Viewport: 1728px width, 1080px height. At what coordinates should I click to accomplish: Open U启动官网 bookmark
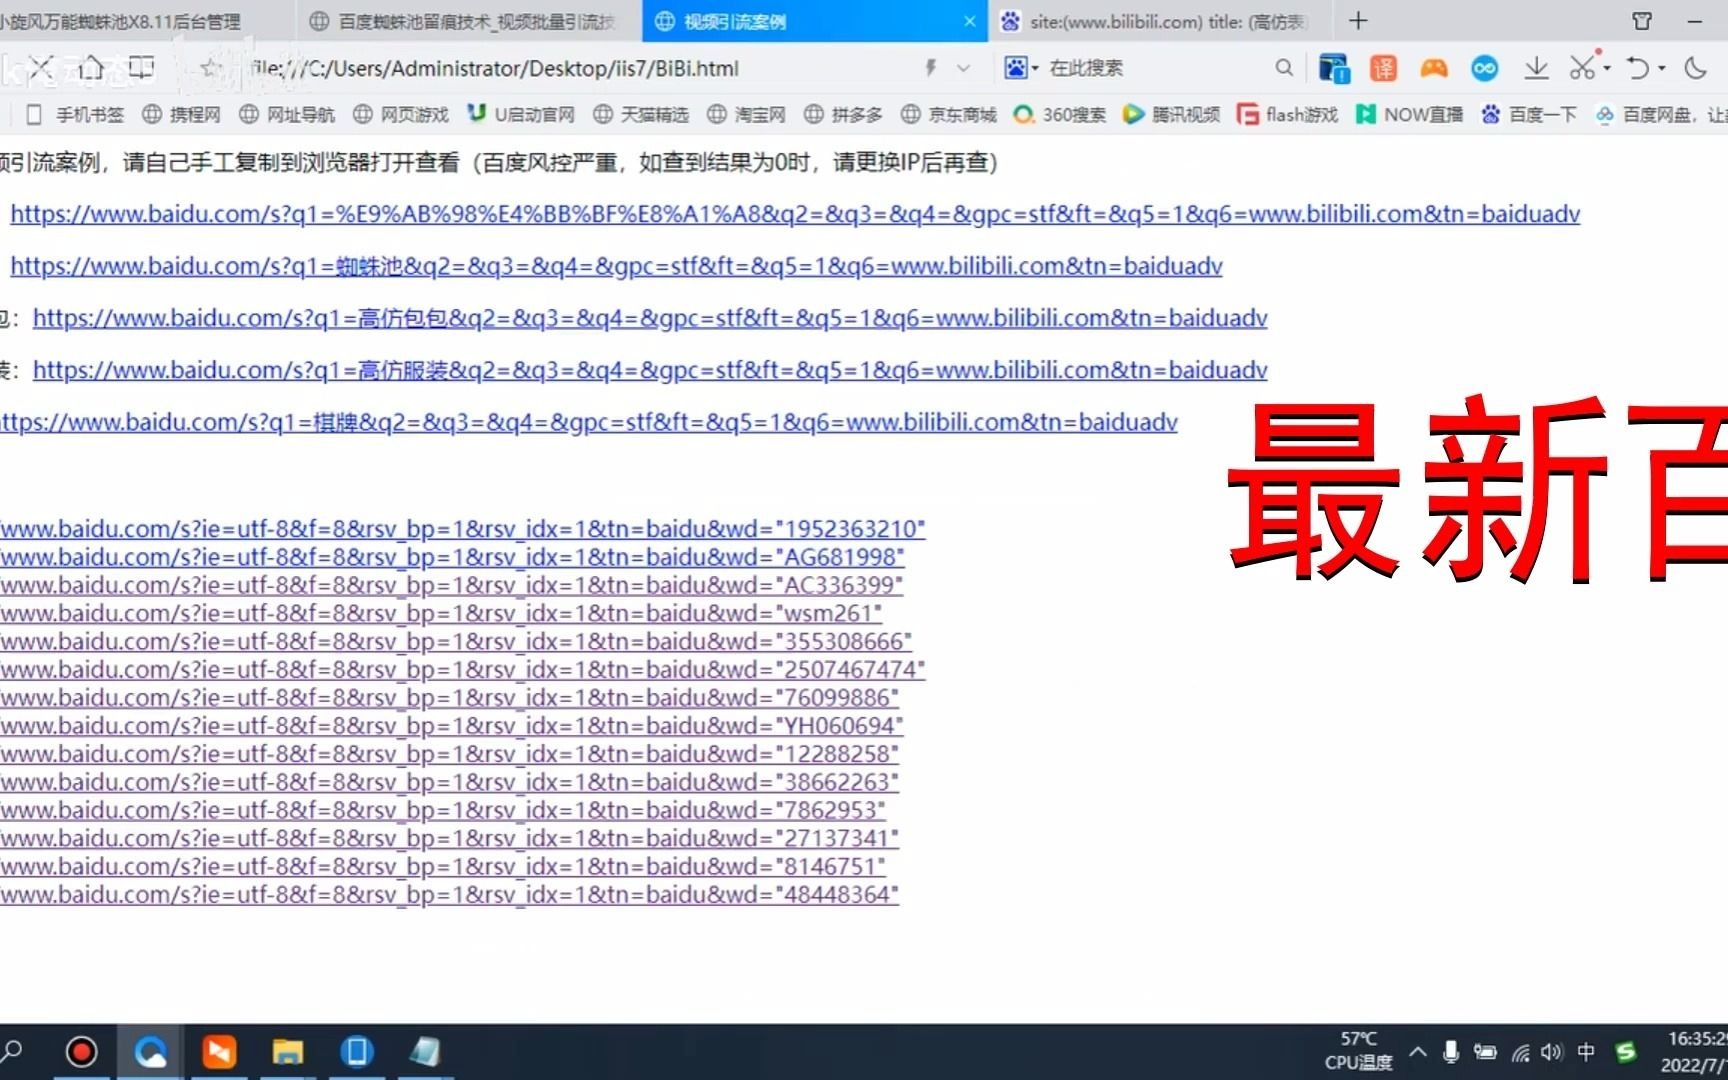pos(521,115)
